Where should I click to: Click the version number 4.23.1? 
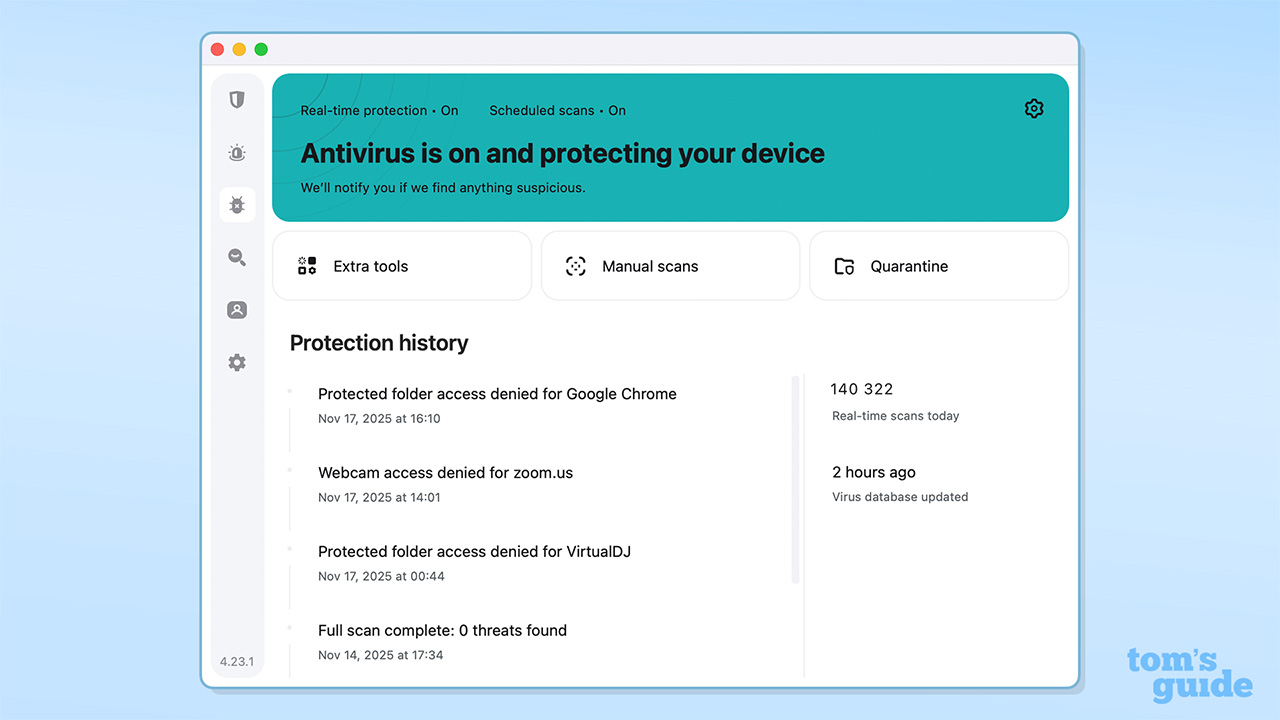237,661
